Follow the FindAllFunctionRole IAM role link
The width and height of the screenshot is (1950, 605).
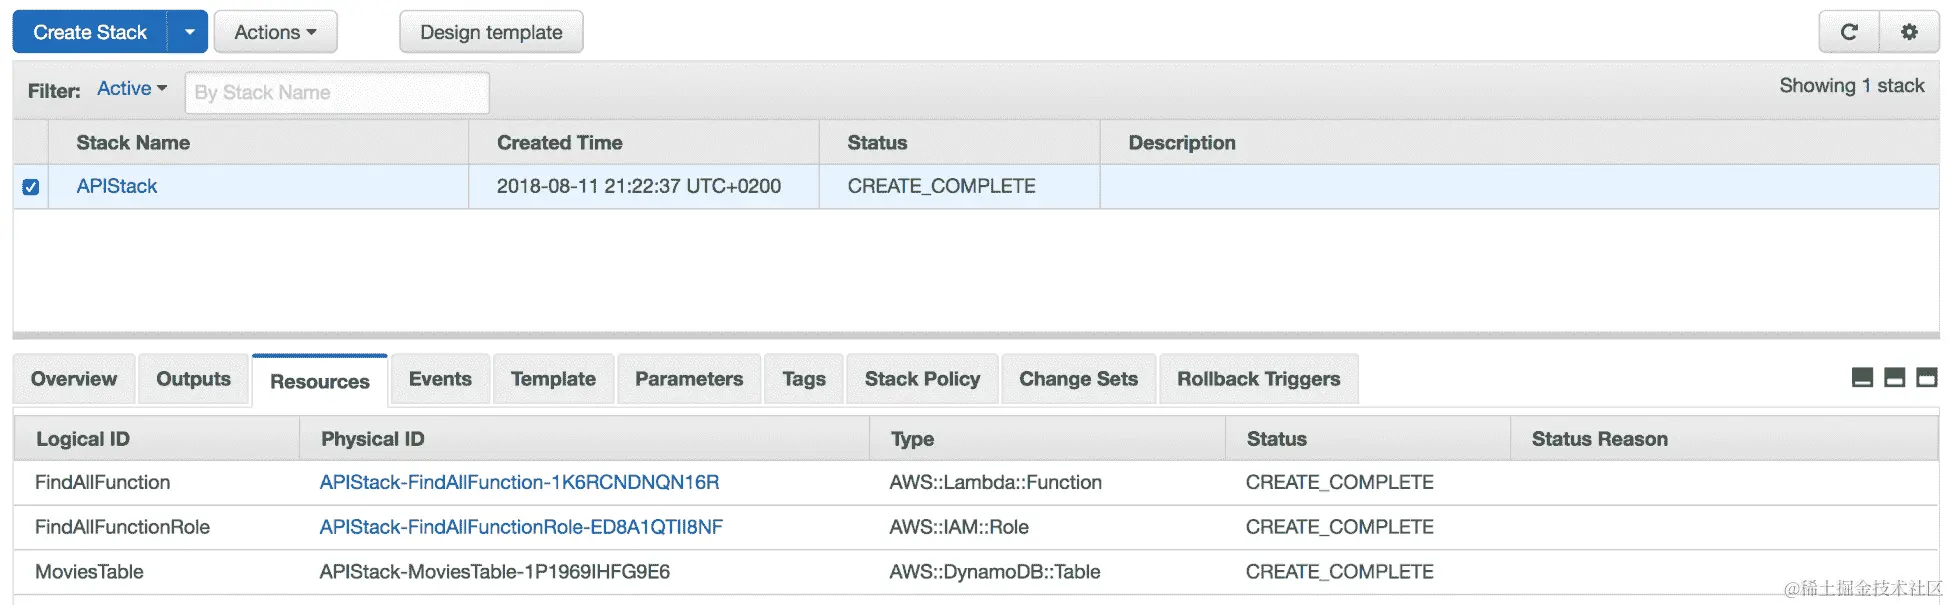click(x=521, y=527)
